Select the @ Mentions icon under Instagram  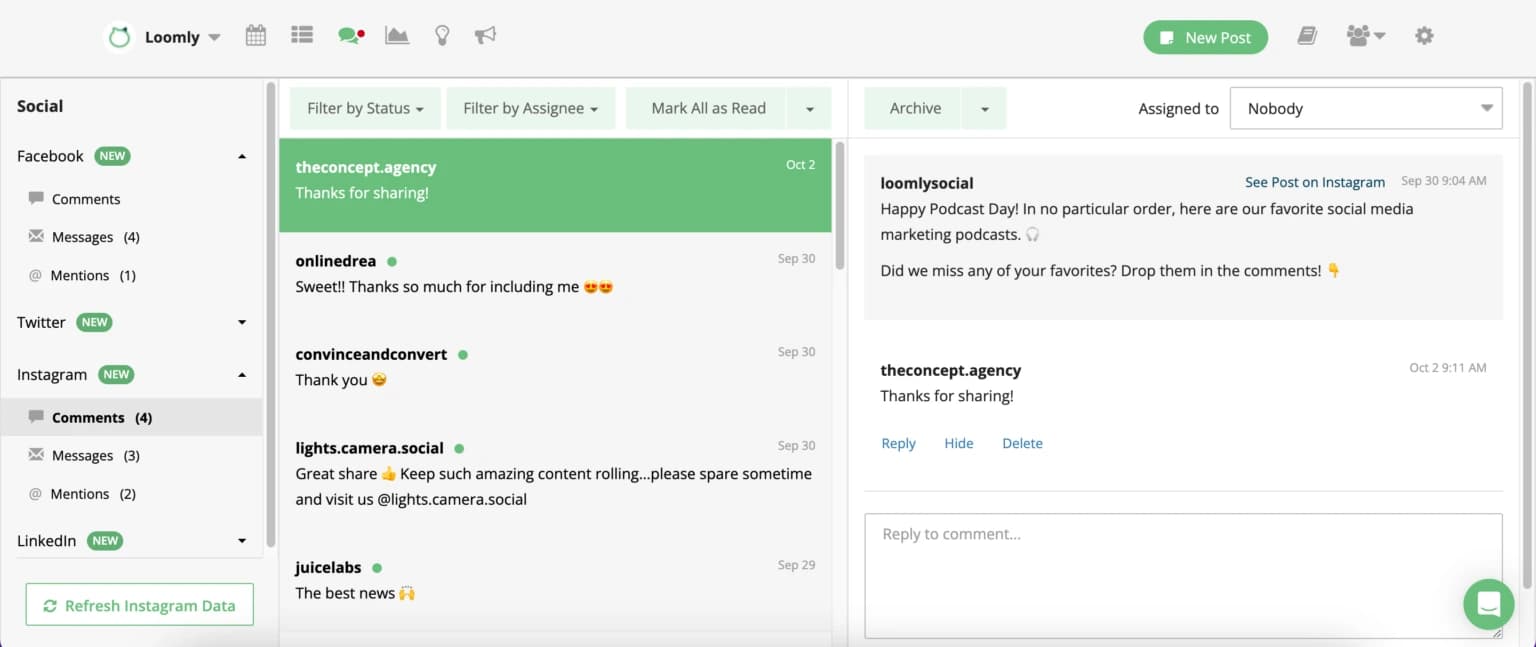[35, 493]
